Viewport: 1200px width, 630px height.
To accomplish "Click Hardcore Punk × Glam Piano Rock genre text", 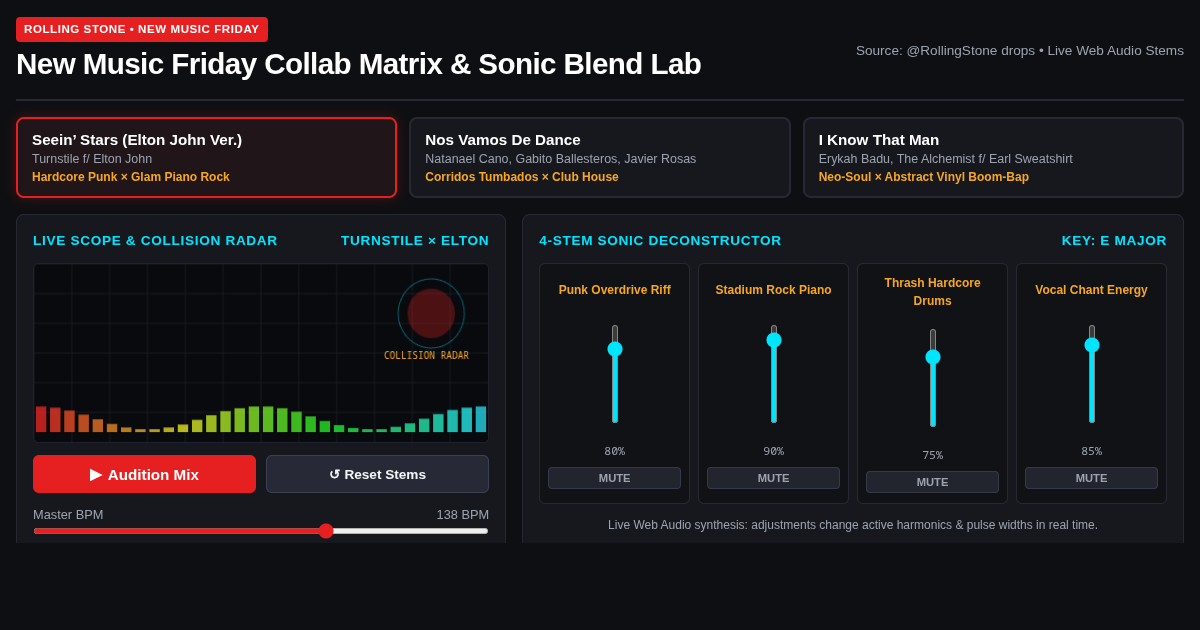I will point(131,177).
